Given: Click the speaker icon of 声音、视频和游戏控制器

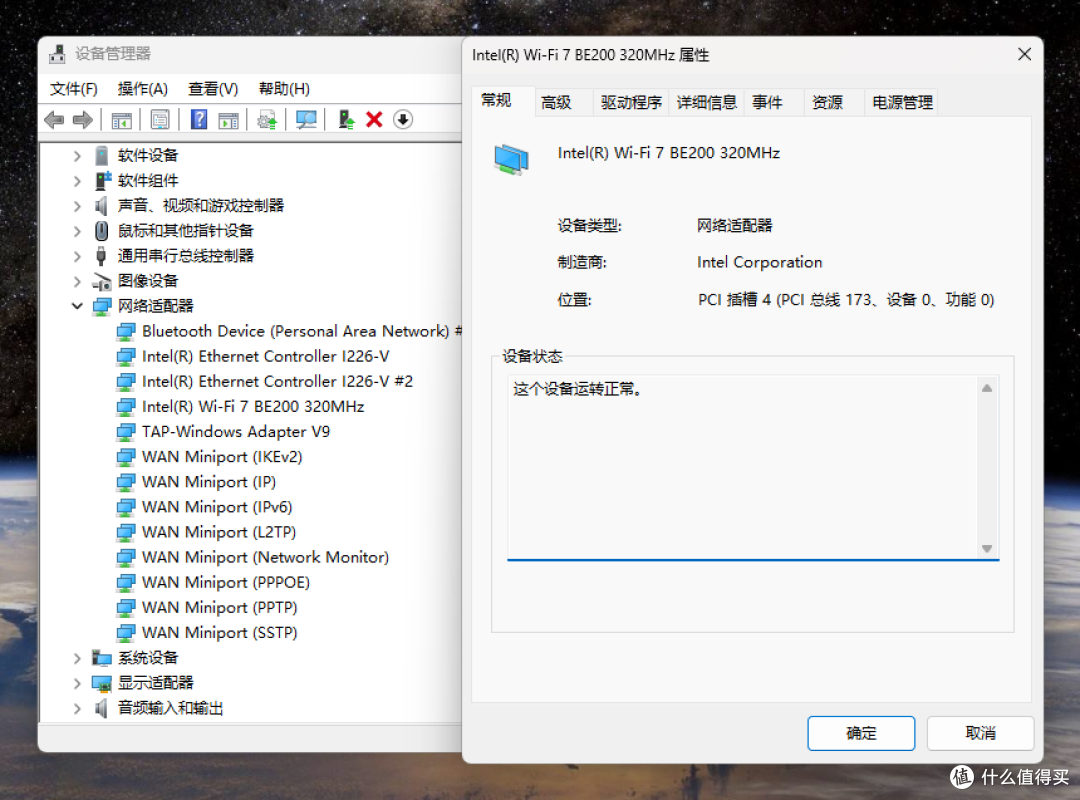Looking at the screenshot, I should click(101, 205).
